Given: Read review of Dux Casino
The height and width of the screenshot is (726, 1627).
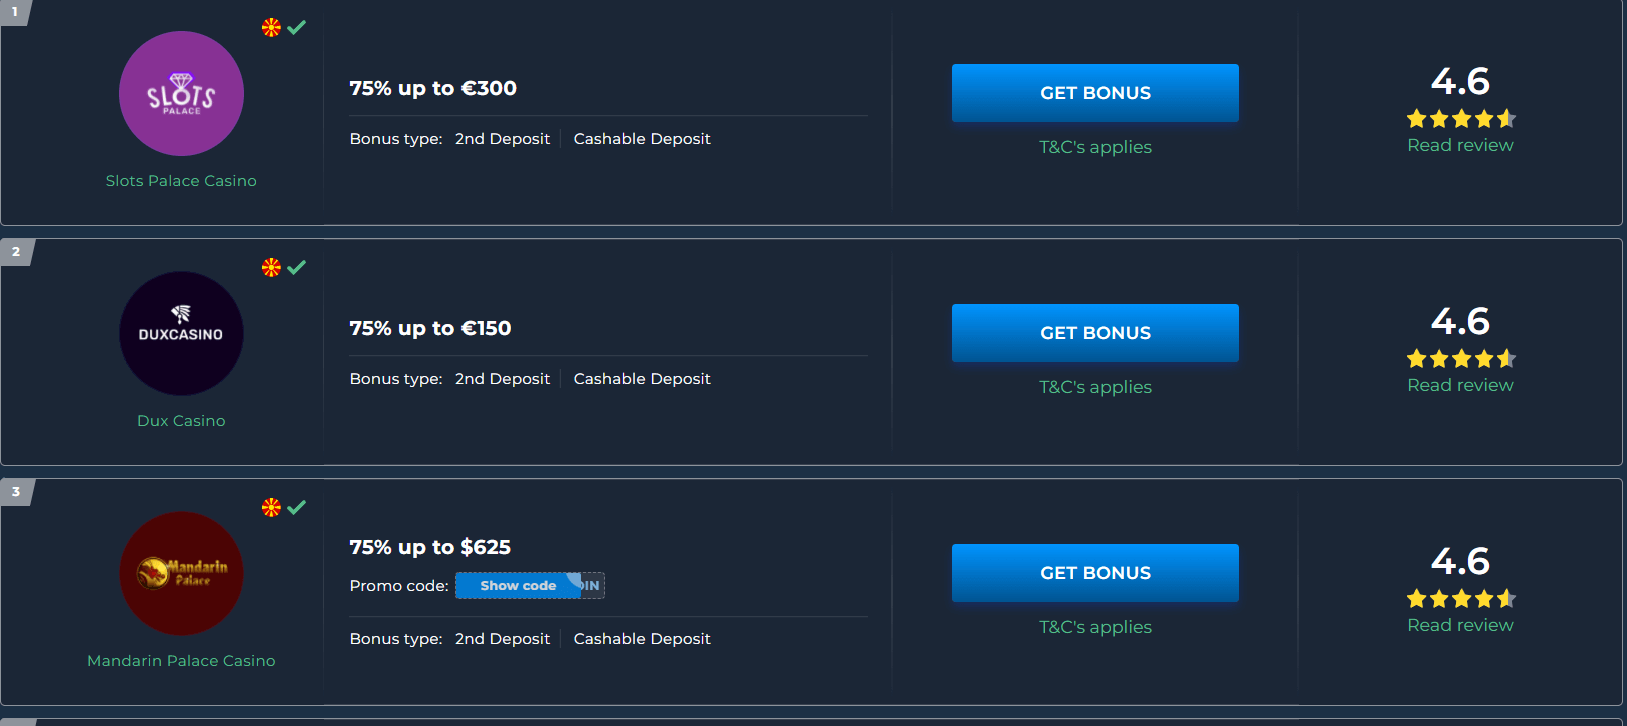Looking at the screenshot, I should 1460,385.
